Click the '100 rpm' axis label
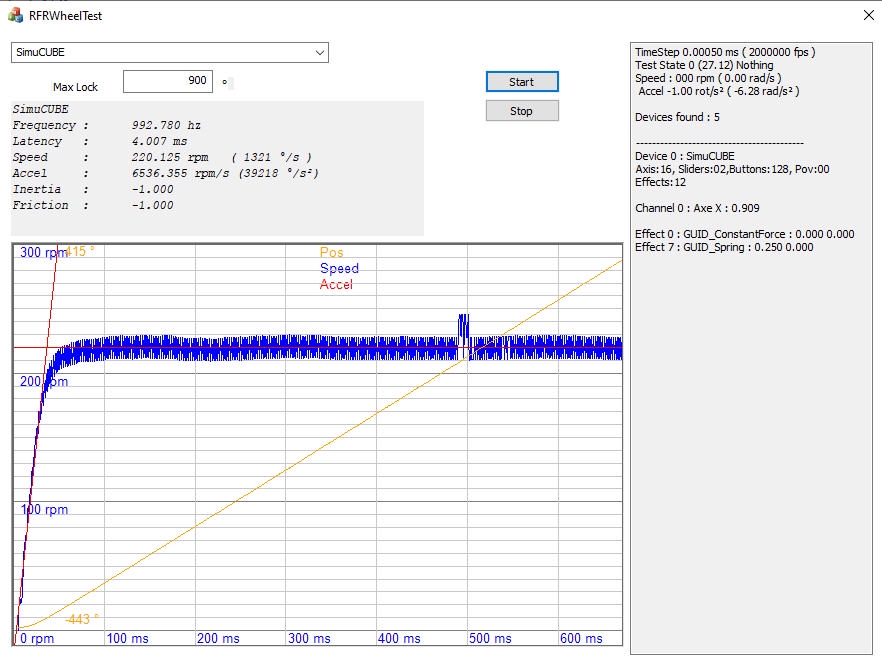The width and height of the screenshot is (882, 664). (44, 510)
